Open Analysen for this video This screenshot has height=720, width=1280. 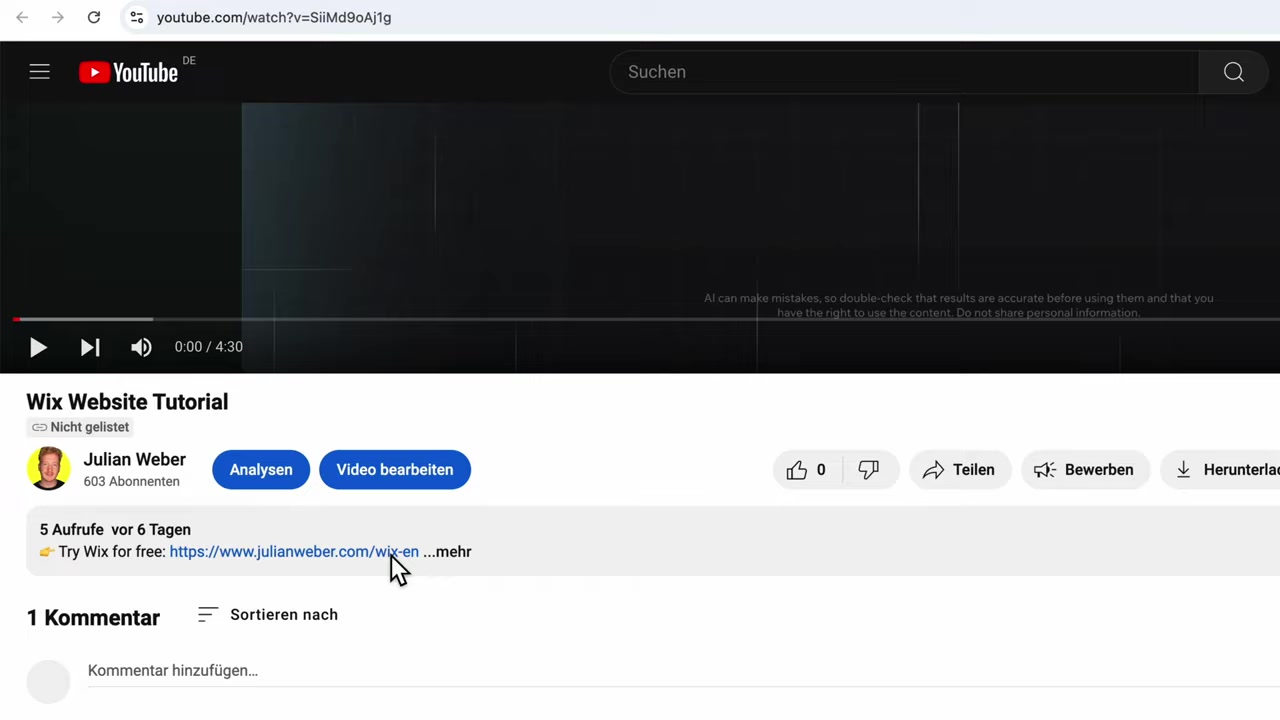point(261,470)
